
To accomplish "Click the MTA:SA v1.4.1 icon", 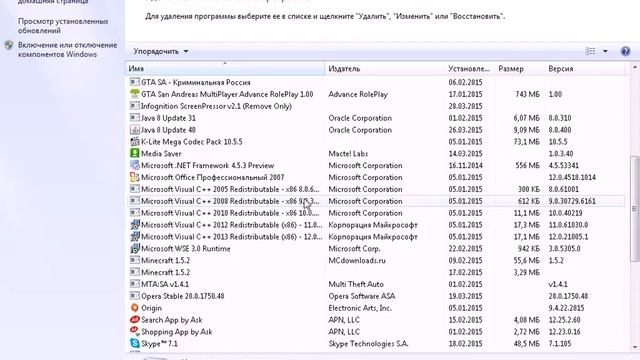I will click(x=135, y=284).
